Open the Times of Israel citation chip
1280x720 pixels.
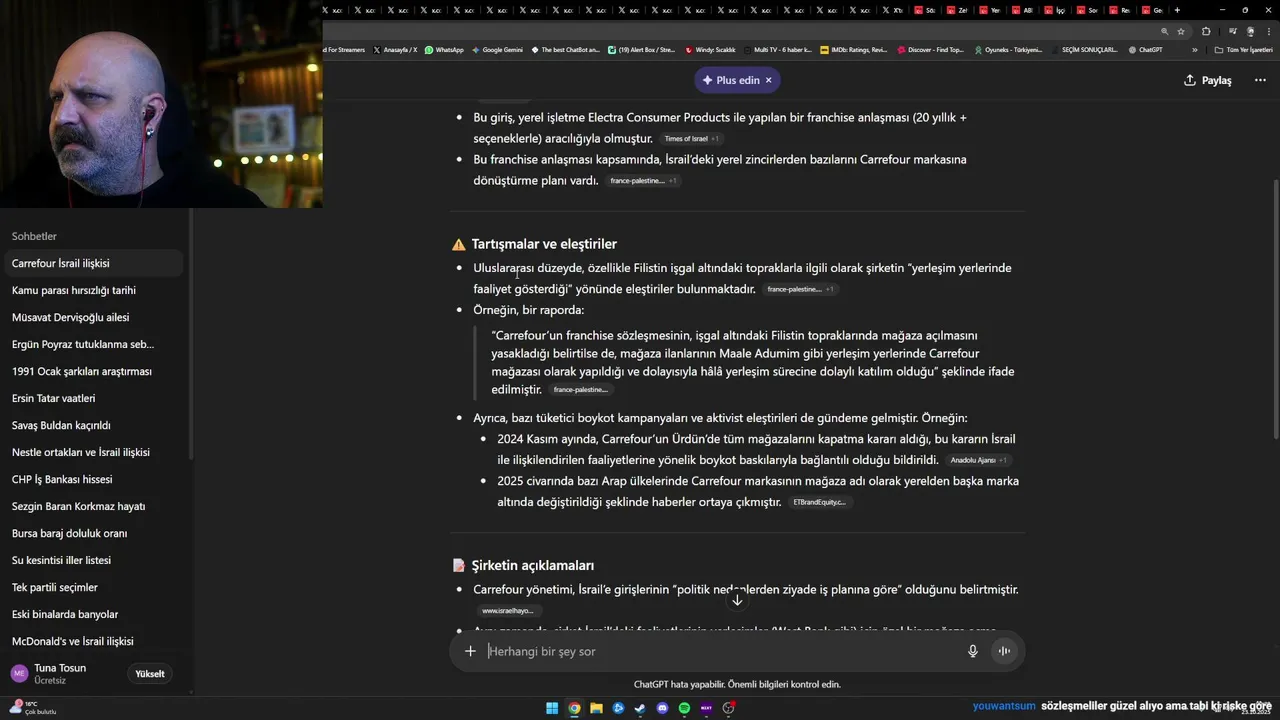(x=691, y=139)
